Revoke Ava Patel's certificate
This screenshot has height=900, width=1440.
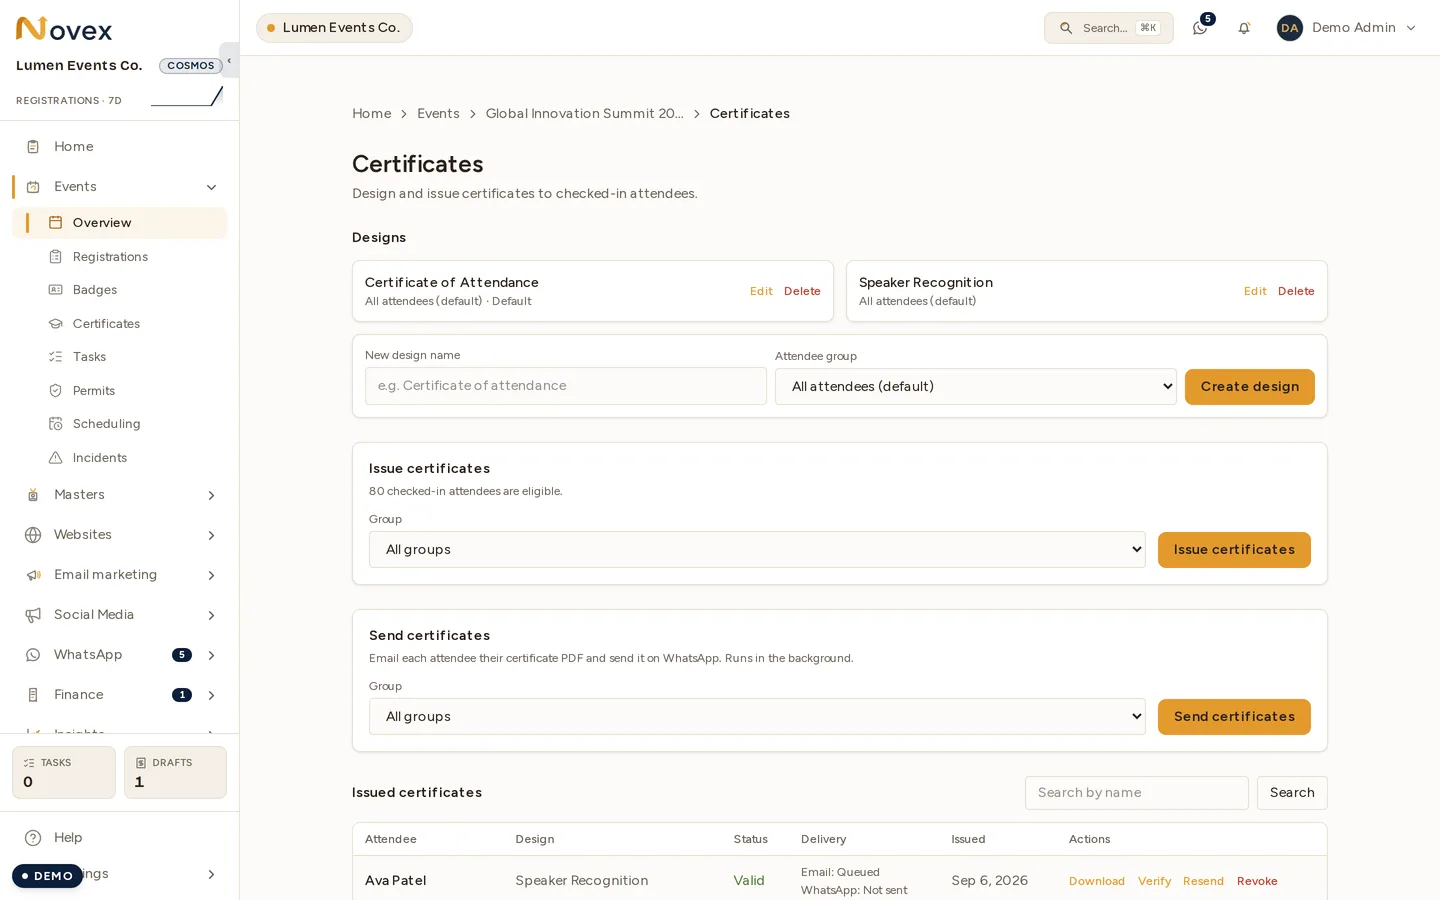[x=1257, y=881]
